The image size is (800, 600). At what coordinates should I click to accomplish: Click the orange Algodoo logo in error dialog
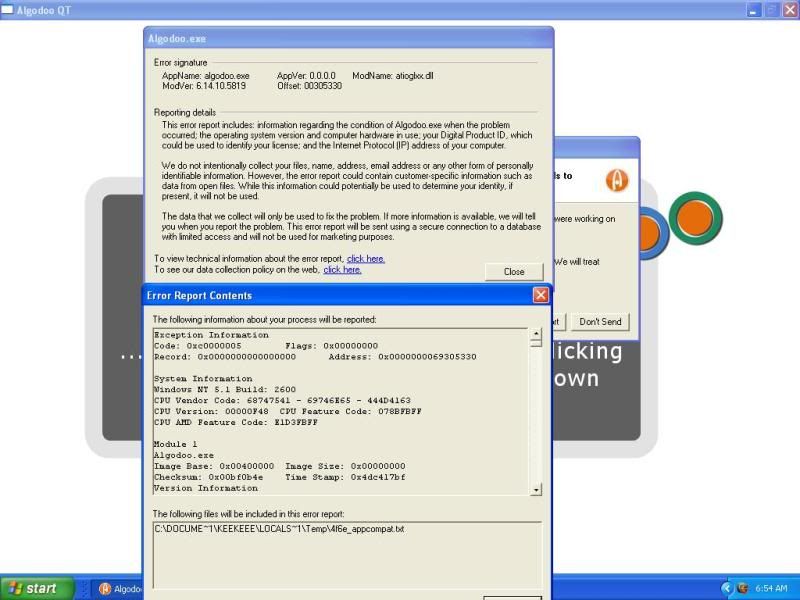click(x=617, y=181)
